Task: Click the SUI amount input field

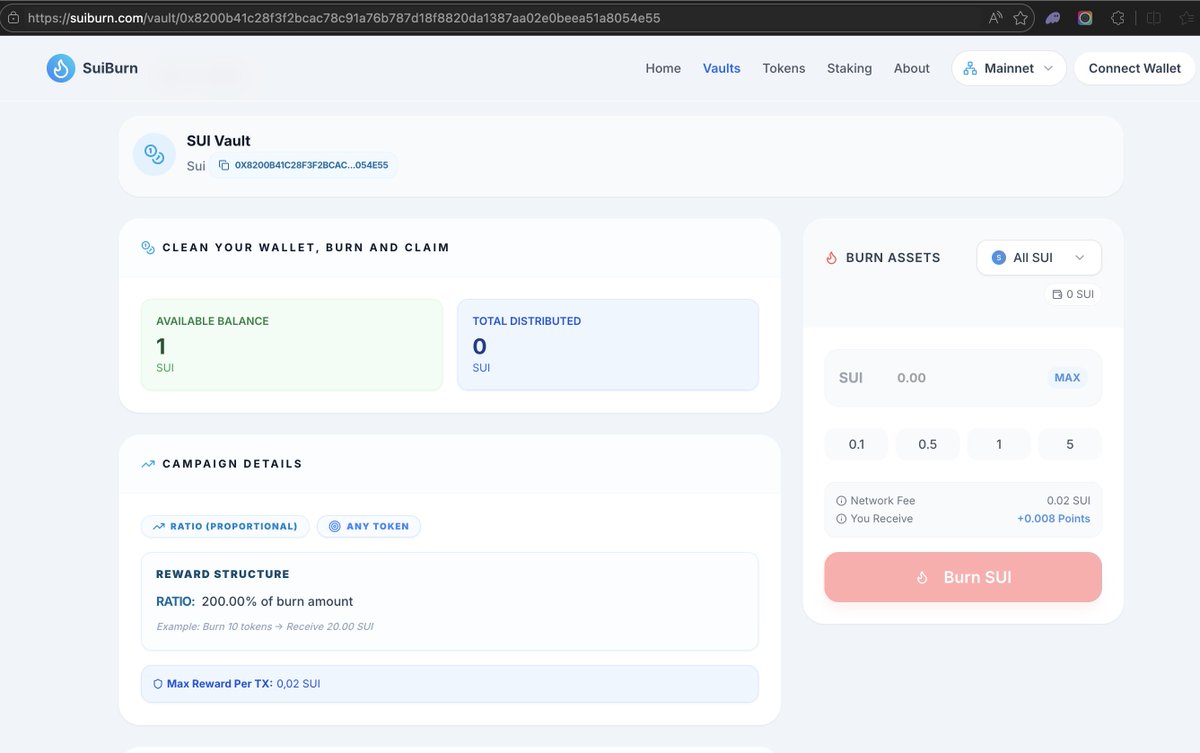Action: click(x=963, y=378)
